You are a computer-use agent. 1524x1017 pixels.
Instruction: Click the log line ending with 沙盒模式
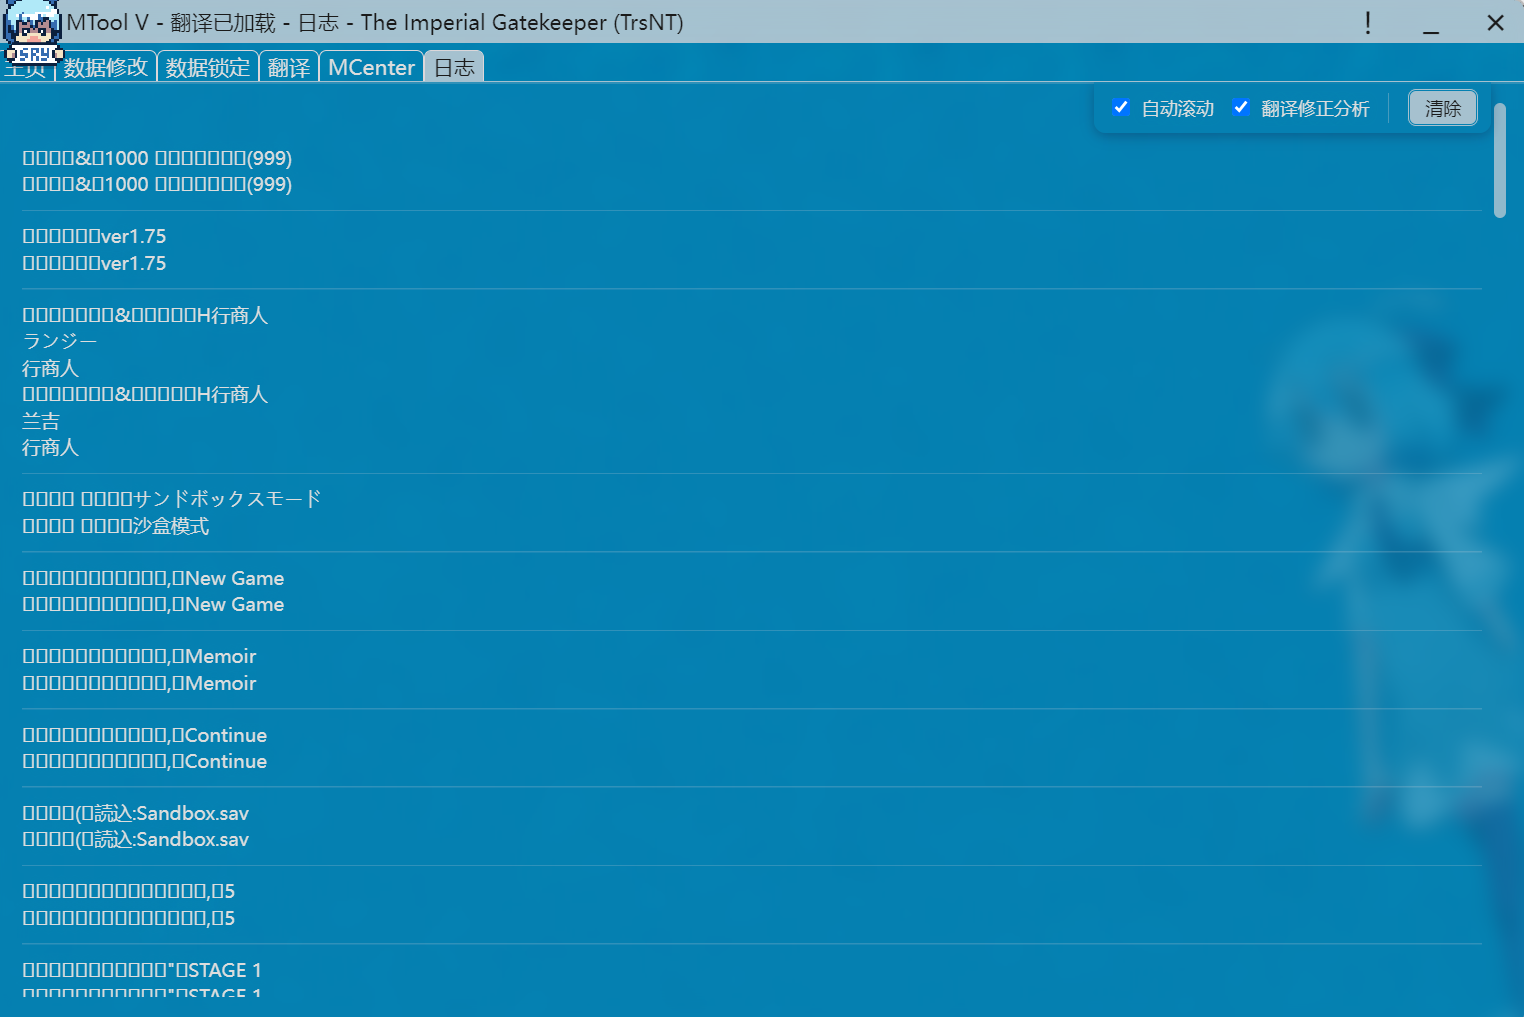point(116,526)
